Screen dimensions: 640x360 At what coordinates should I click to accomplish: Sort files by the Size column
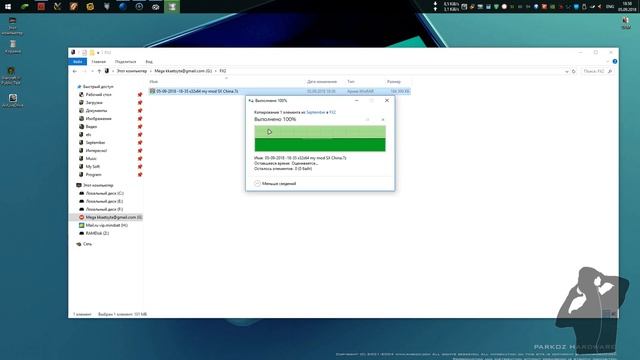(x=393, y=82)
